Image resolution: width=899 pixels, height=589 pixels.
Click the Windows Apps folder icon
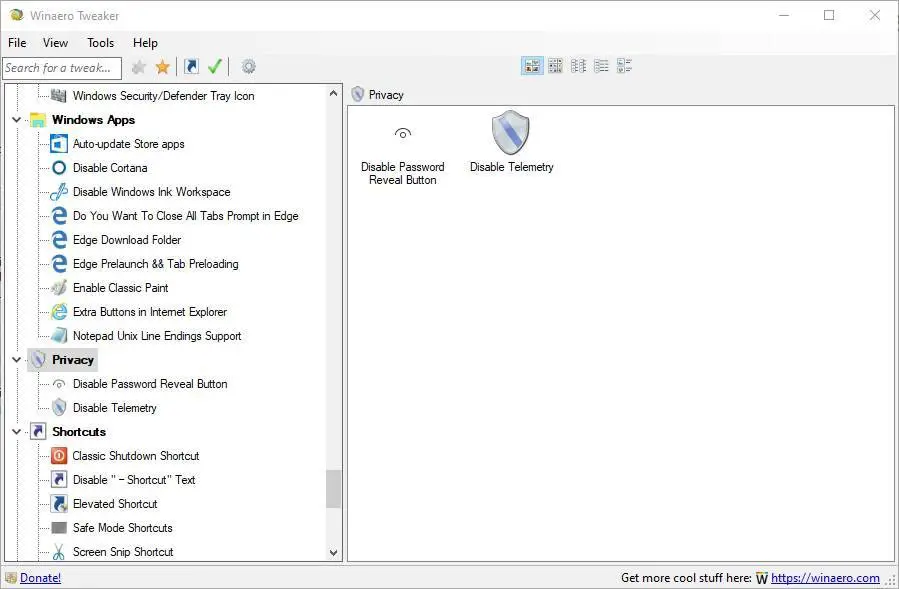pos(38,120)
